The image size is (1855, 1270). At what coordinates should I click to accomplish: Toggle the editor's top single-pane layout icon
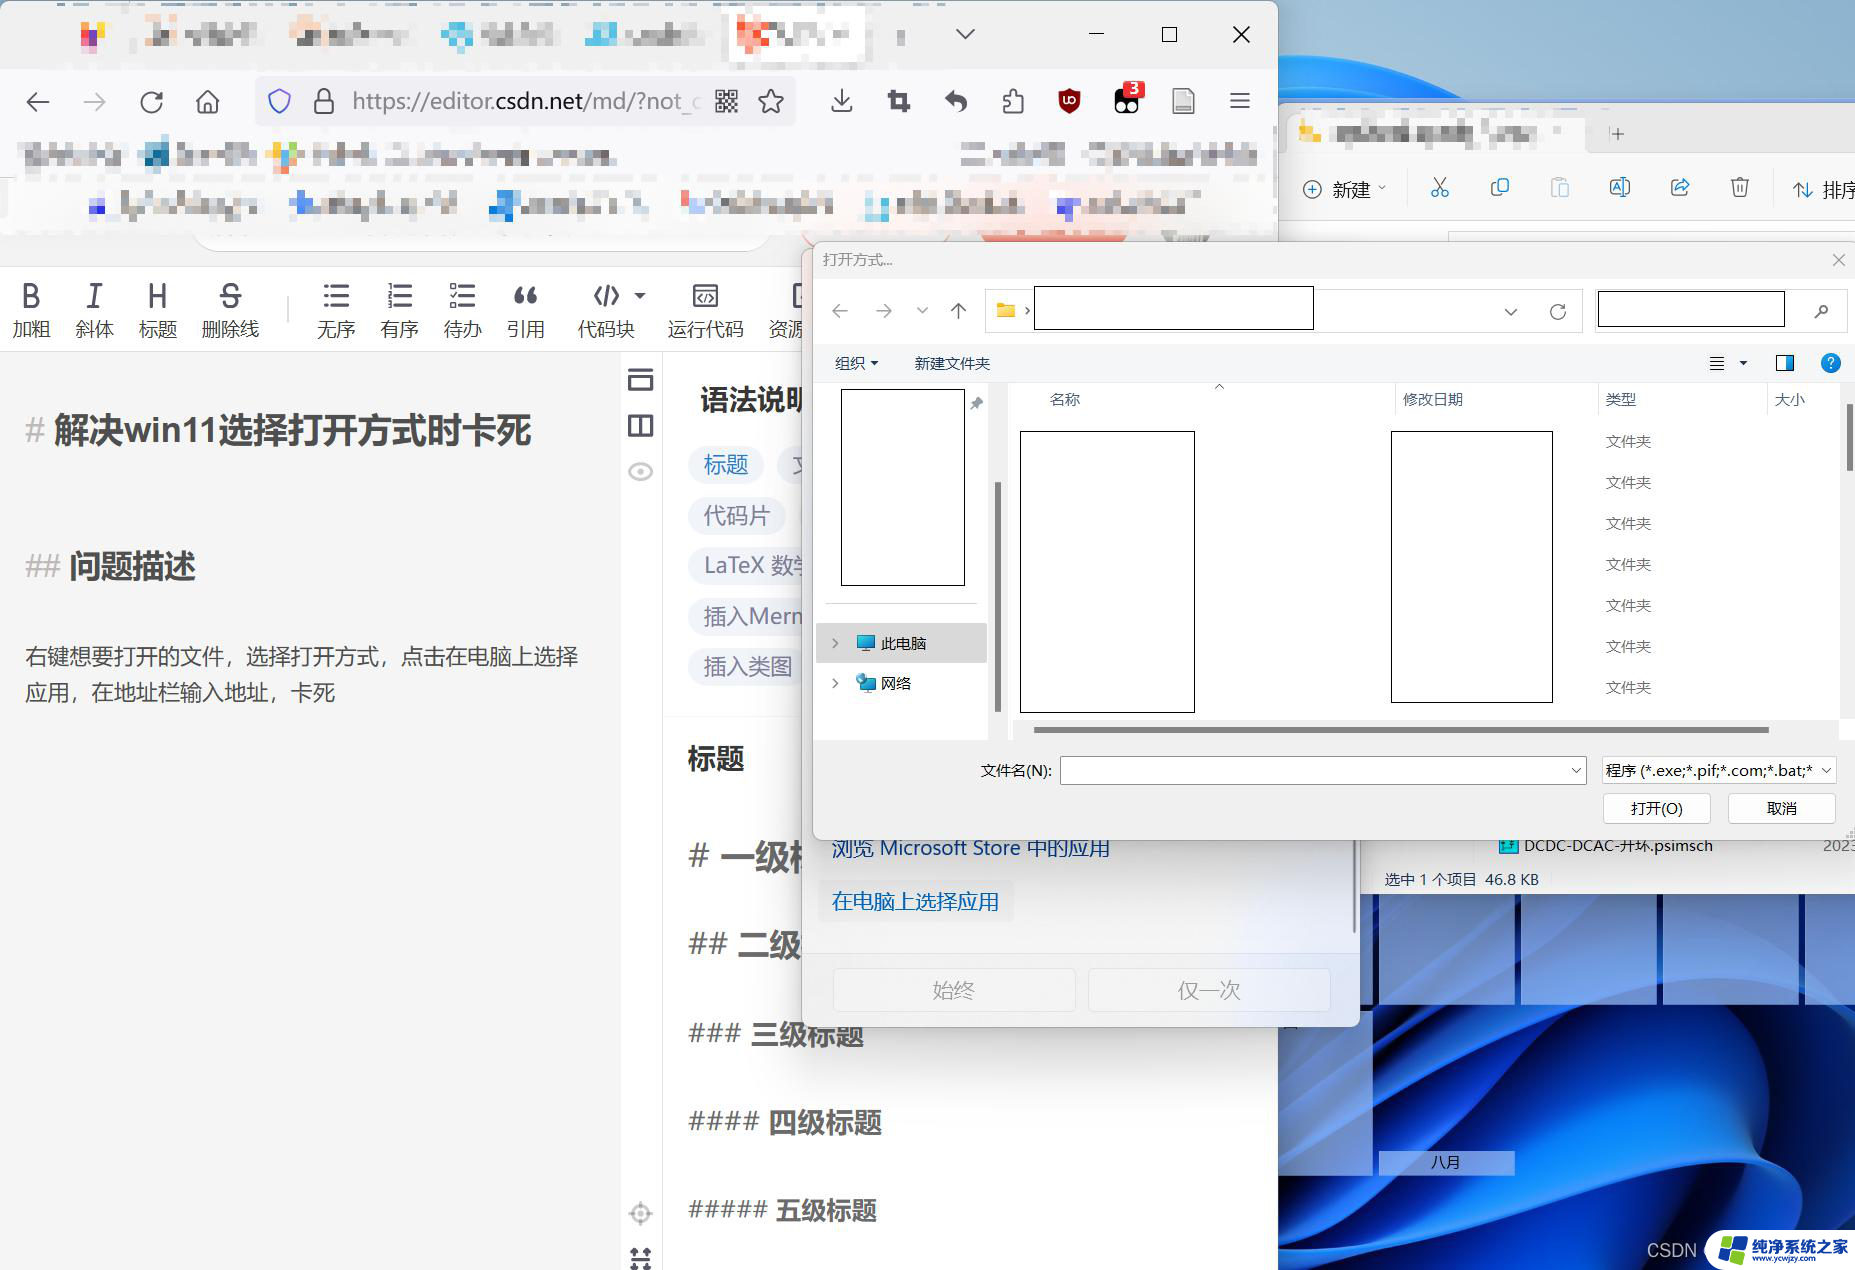tap(641, 380)
